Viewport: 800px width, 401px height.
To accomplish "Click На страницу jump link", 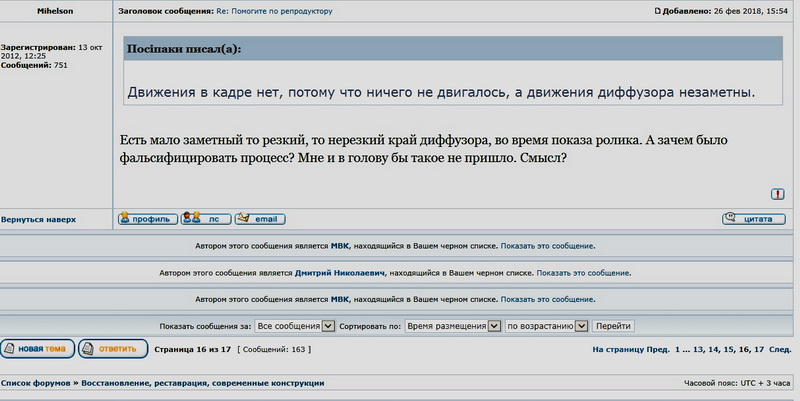I will (x=618, y=349).
